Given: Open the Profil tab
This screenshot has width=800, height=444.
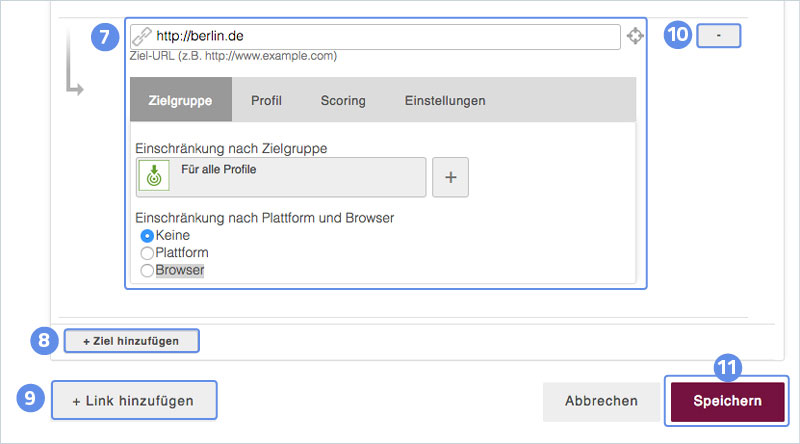Looking at the screenshot, I should pyautogui.click(x=266, y=100).
